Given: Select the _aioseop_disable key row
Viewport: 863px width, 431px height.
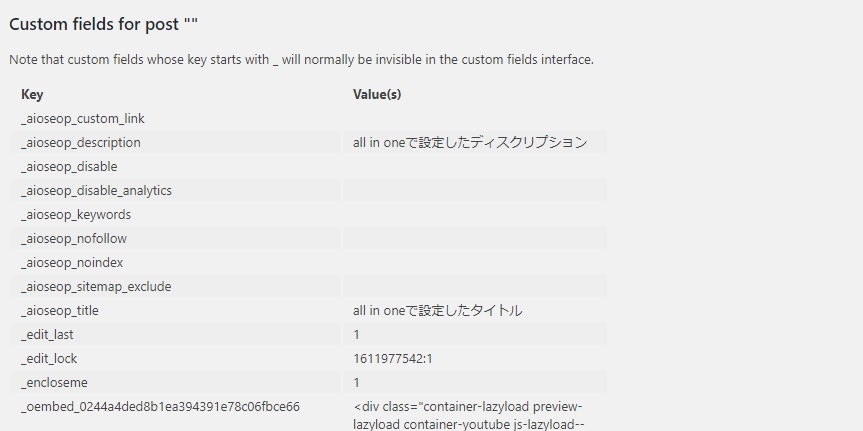Looking at the screenshot, I should (69, 167).
